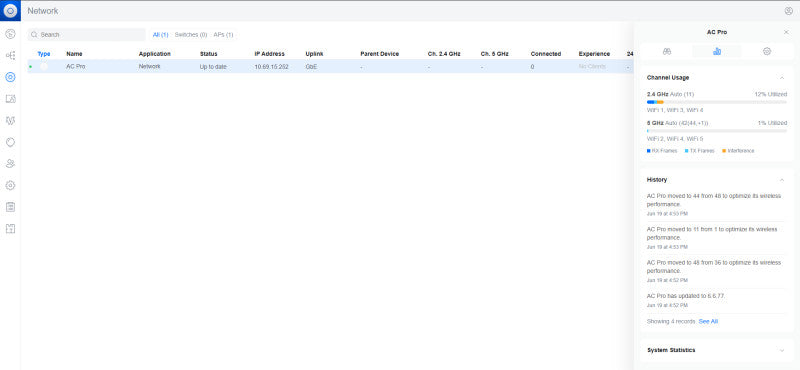Open the Dashboard icon in the sidebar
This screenshot has height=370, width=800.
pos(10,34)
